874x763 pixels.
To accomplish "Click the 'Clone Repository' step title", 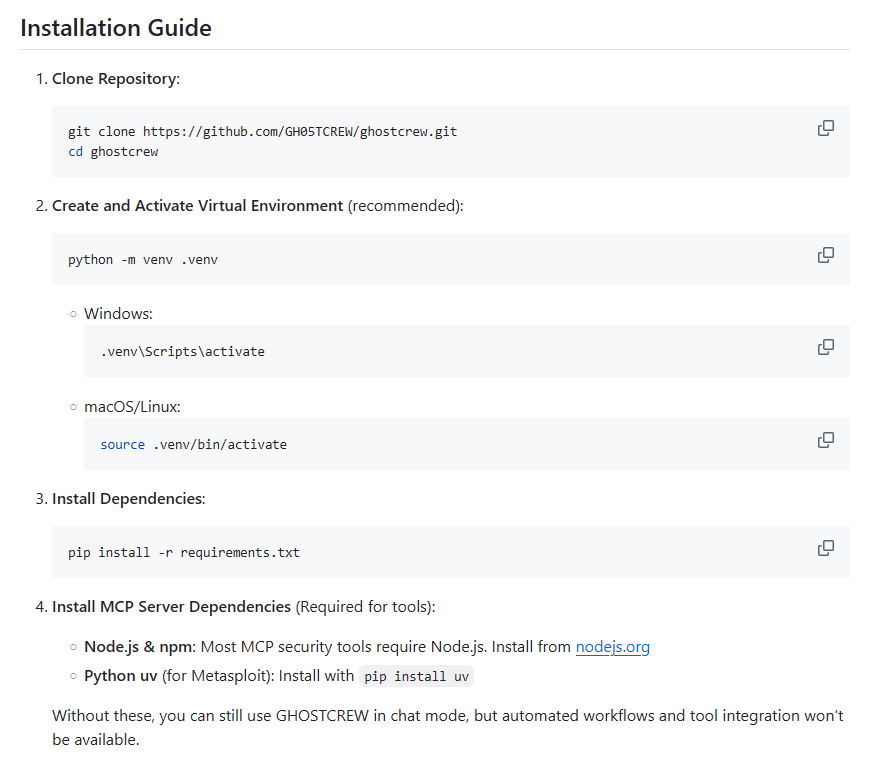I will point(115,78).
